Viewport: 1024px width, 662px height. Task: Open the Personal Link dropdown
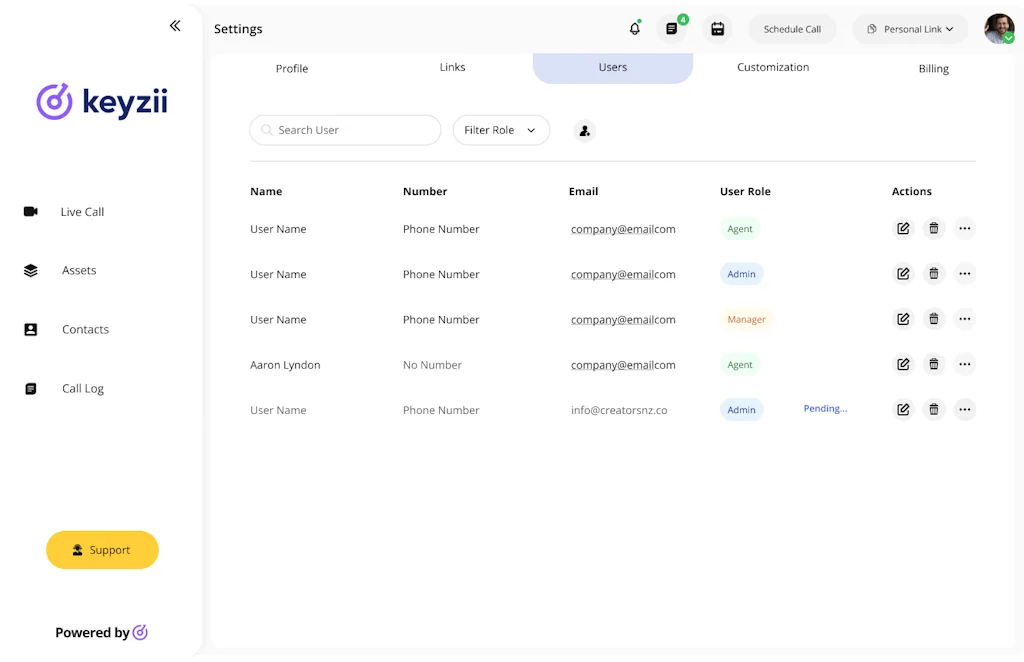910,29
